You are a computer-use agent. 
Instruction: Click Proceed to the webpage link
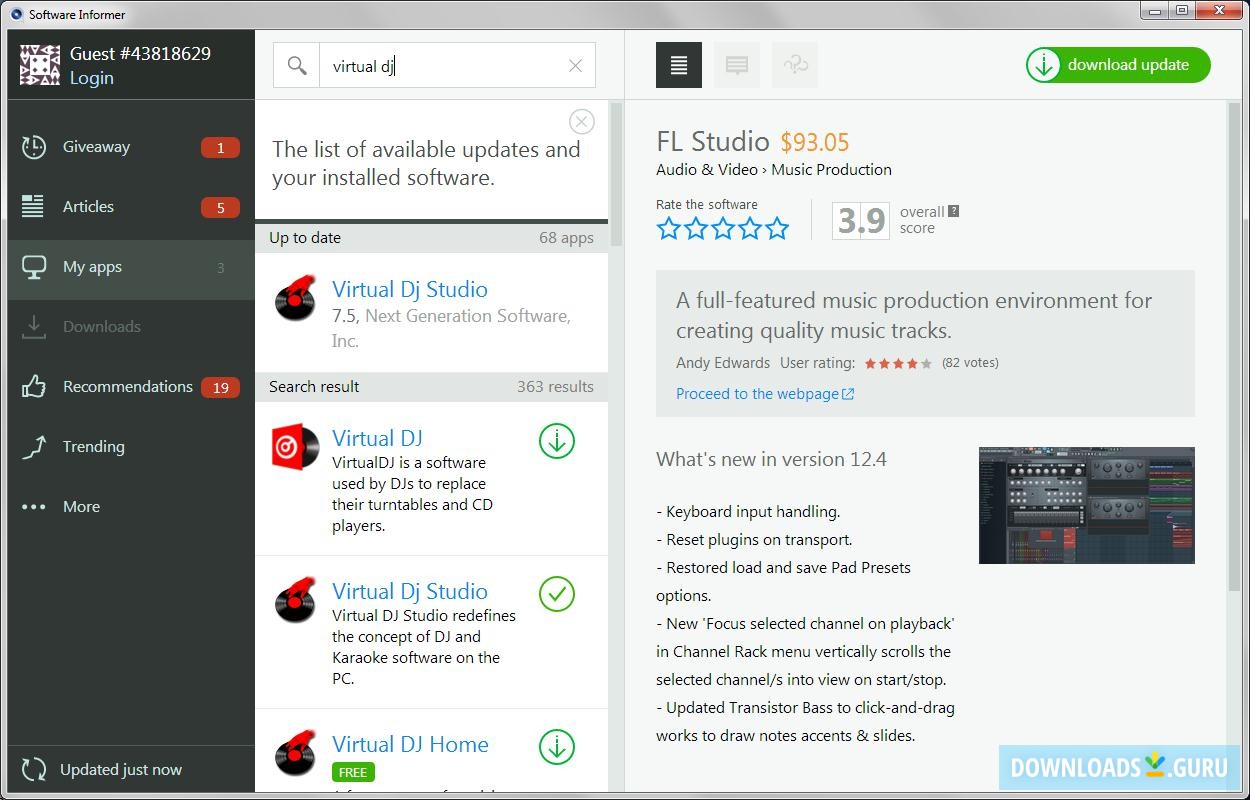(x=765, y=394)
